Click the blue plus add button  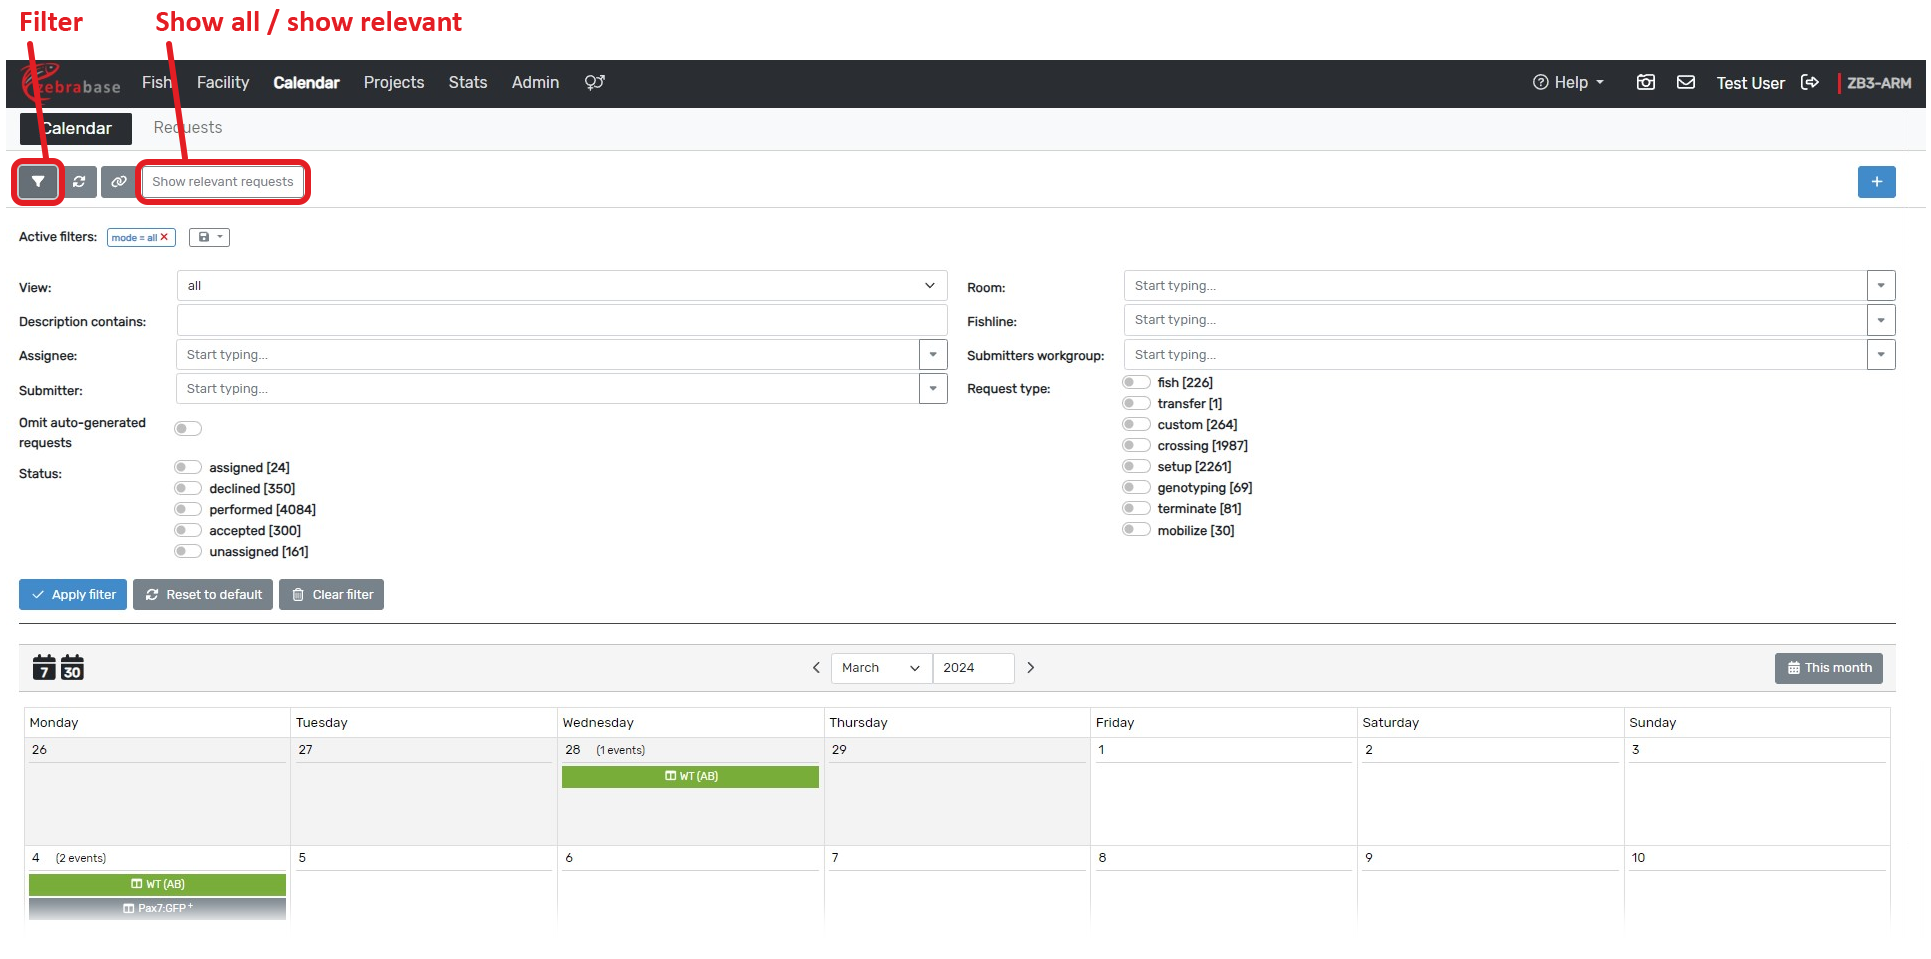[x=1876, y=182]
